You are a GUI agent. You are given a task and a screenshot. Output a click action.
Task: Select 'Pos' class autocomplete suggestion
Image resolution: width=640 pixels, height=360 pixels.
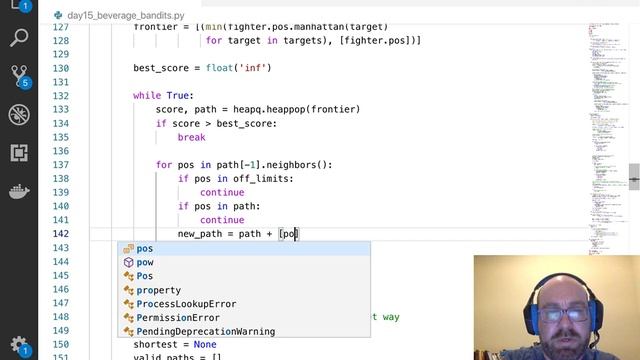pyautogui.click(x=244, y=276)
